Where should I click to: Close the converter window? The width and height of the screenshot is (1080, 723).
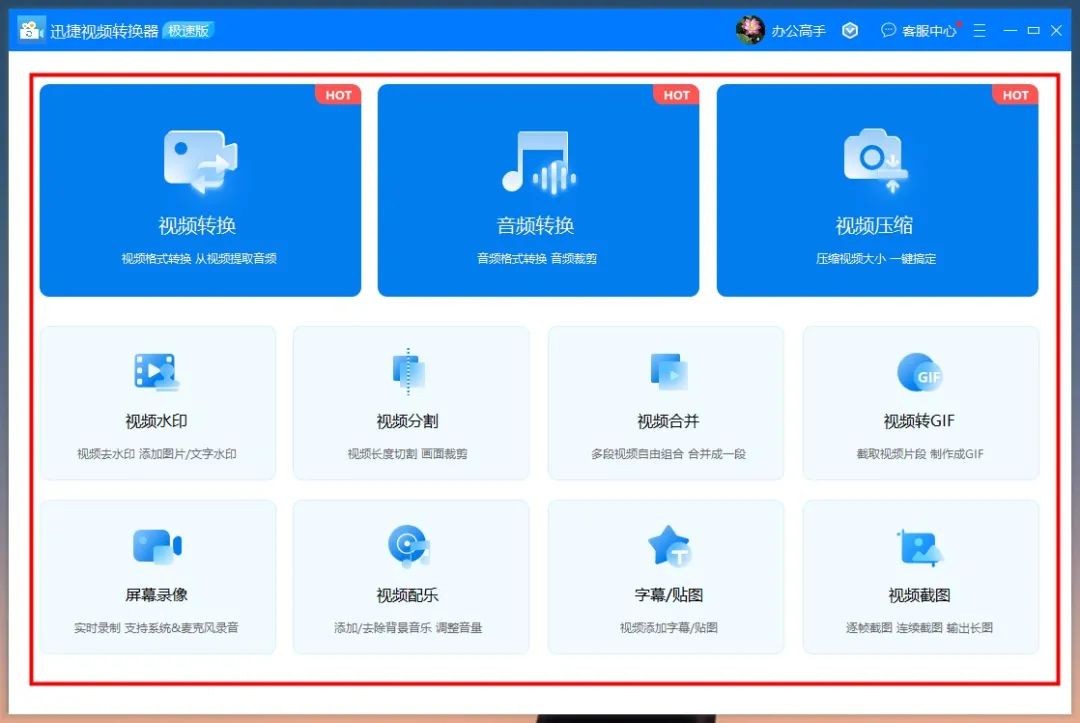pyautogui.click(x=1057, y=30)
